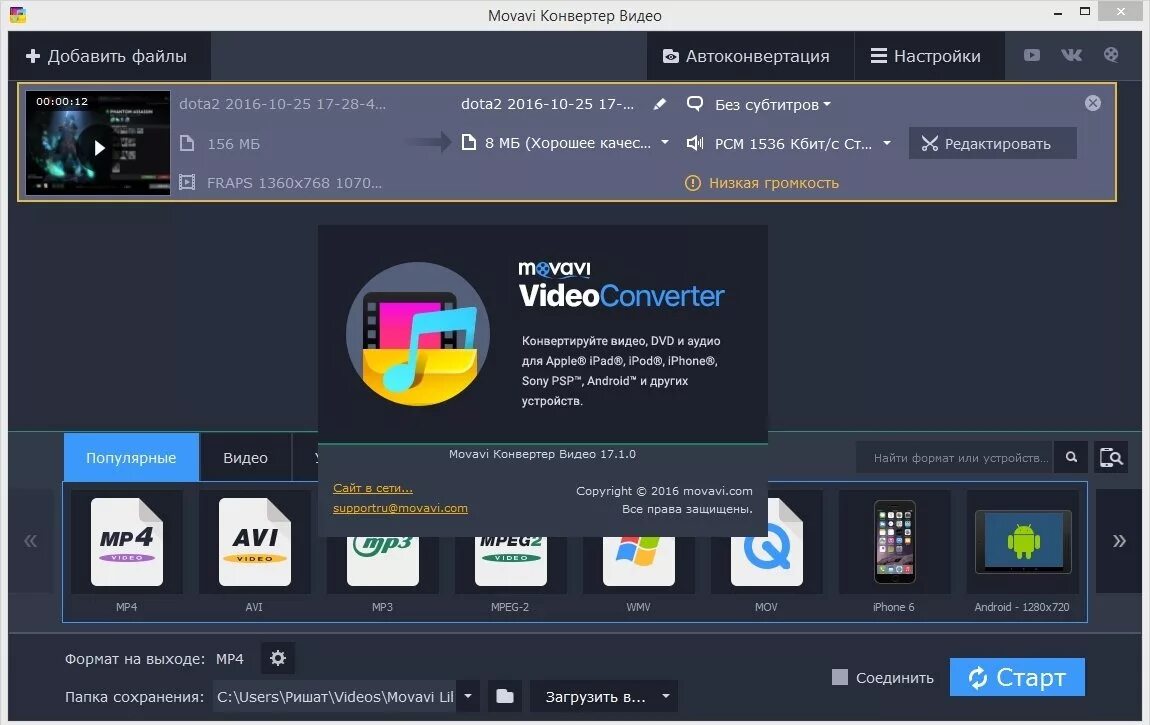The height and width of the screenshot is (725, 1150).
Task: Click the save folder path field
Action: pyautogui.click(x=334, y=696)
